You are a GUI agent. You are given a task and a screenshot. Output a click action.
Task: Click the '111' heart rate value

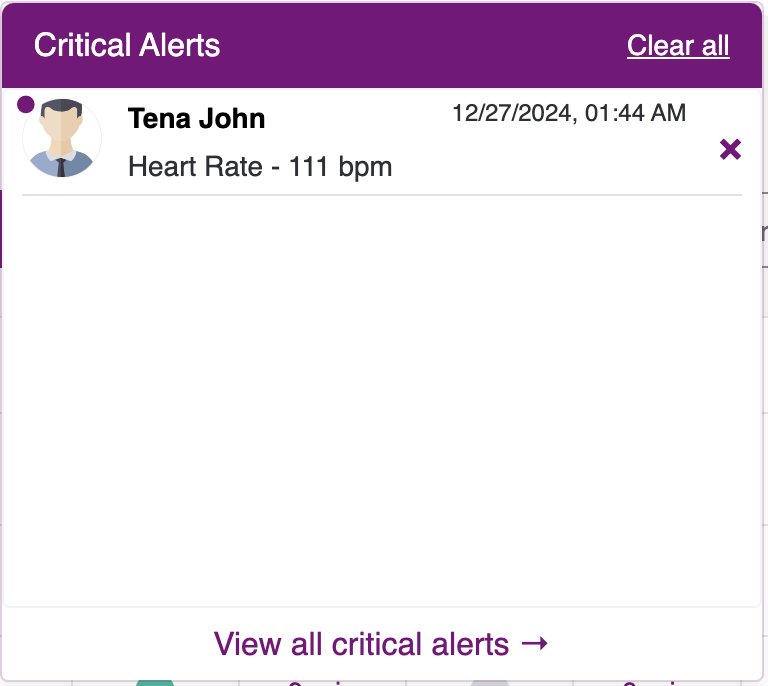[308, 166]
